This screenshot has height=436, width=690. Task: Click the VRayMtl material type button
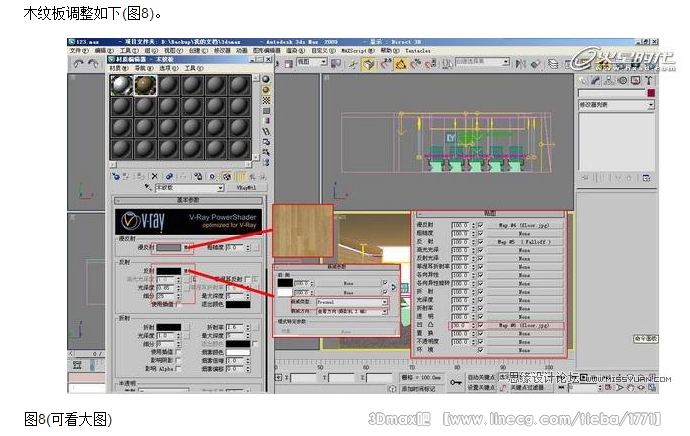pos(246,188)
